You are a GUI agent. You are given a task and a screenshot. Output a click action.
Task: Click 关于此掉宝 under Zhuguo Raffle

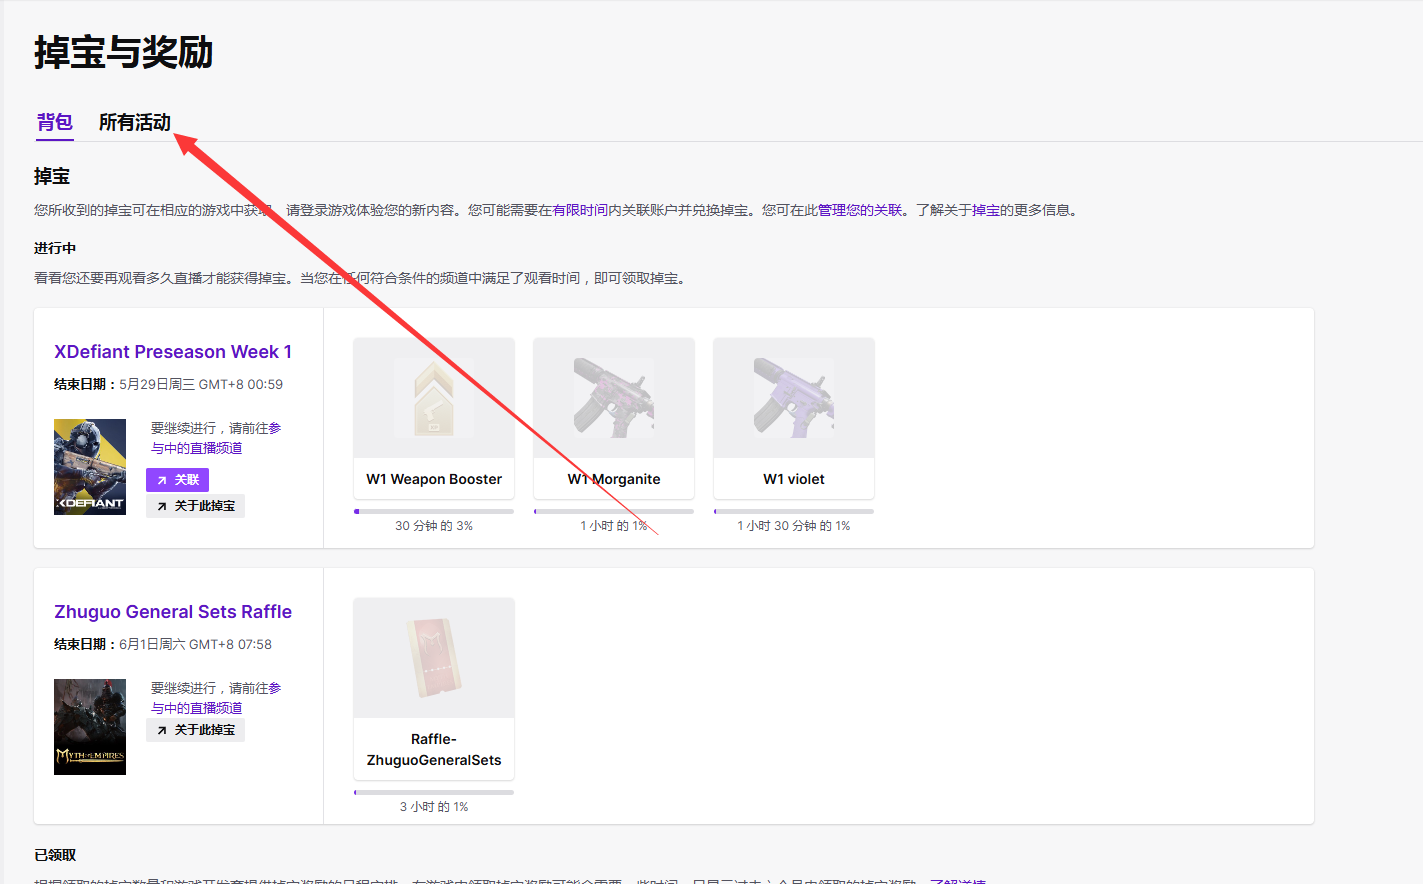tap(195, 730)
